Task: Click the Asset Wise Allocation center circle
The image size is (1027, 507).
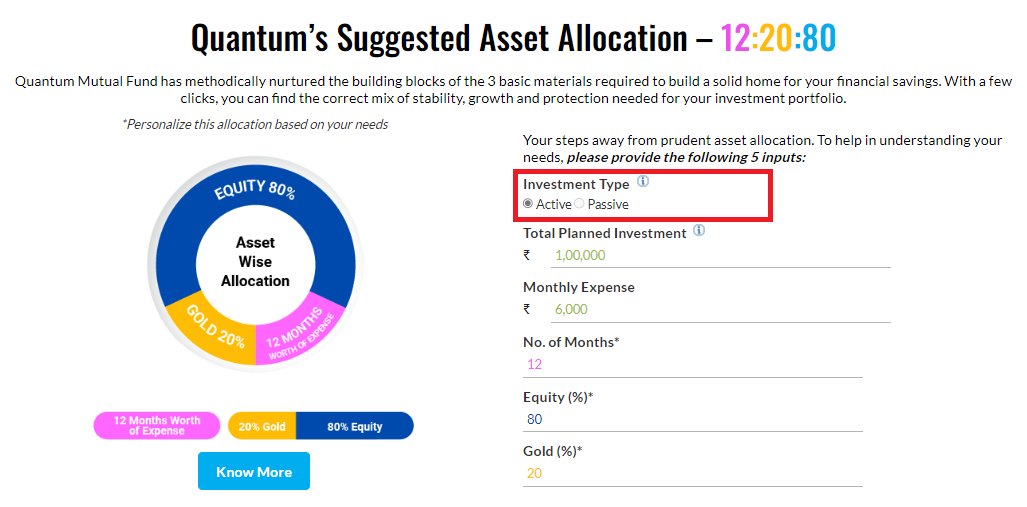Action: coord(255,262)
